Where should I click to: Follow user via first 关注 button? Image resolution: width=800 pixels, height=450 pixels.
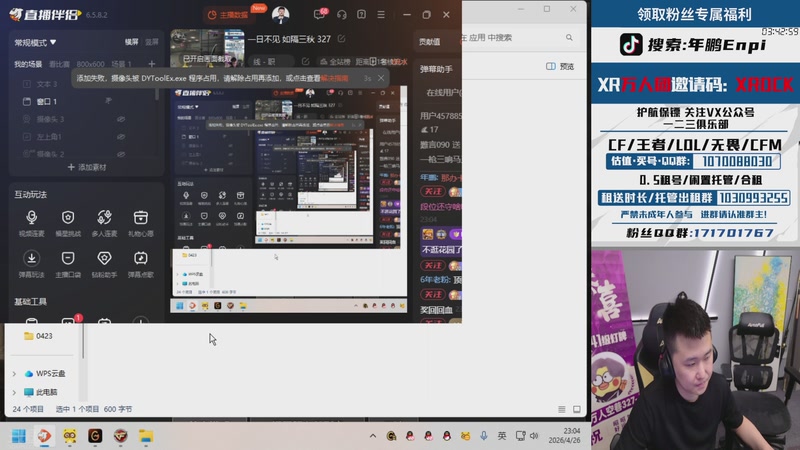coord(433,191)
